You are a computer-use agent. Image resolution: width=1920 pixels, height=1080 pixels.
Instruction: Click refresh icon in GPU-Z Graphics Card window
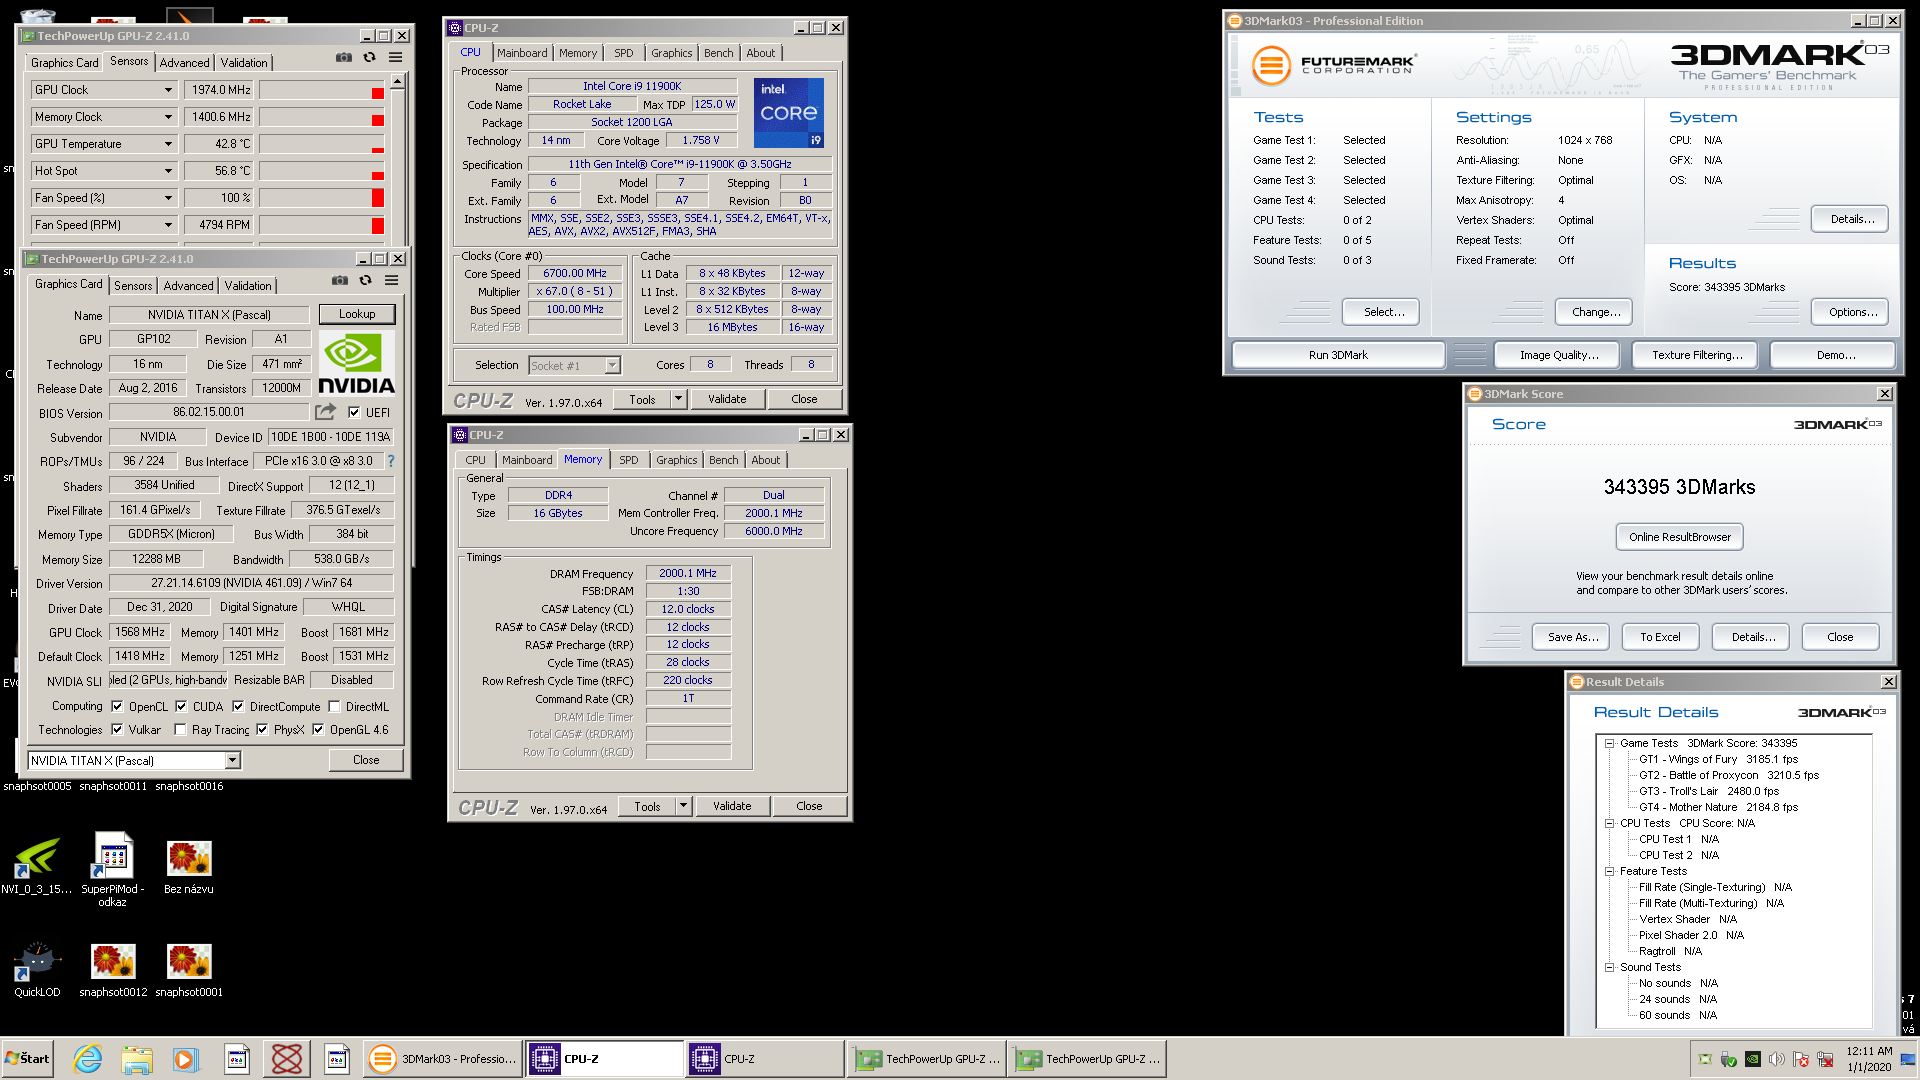coord(366,280)
